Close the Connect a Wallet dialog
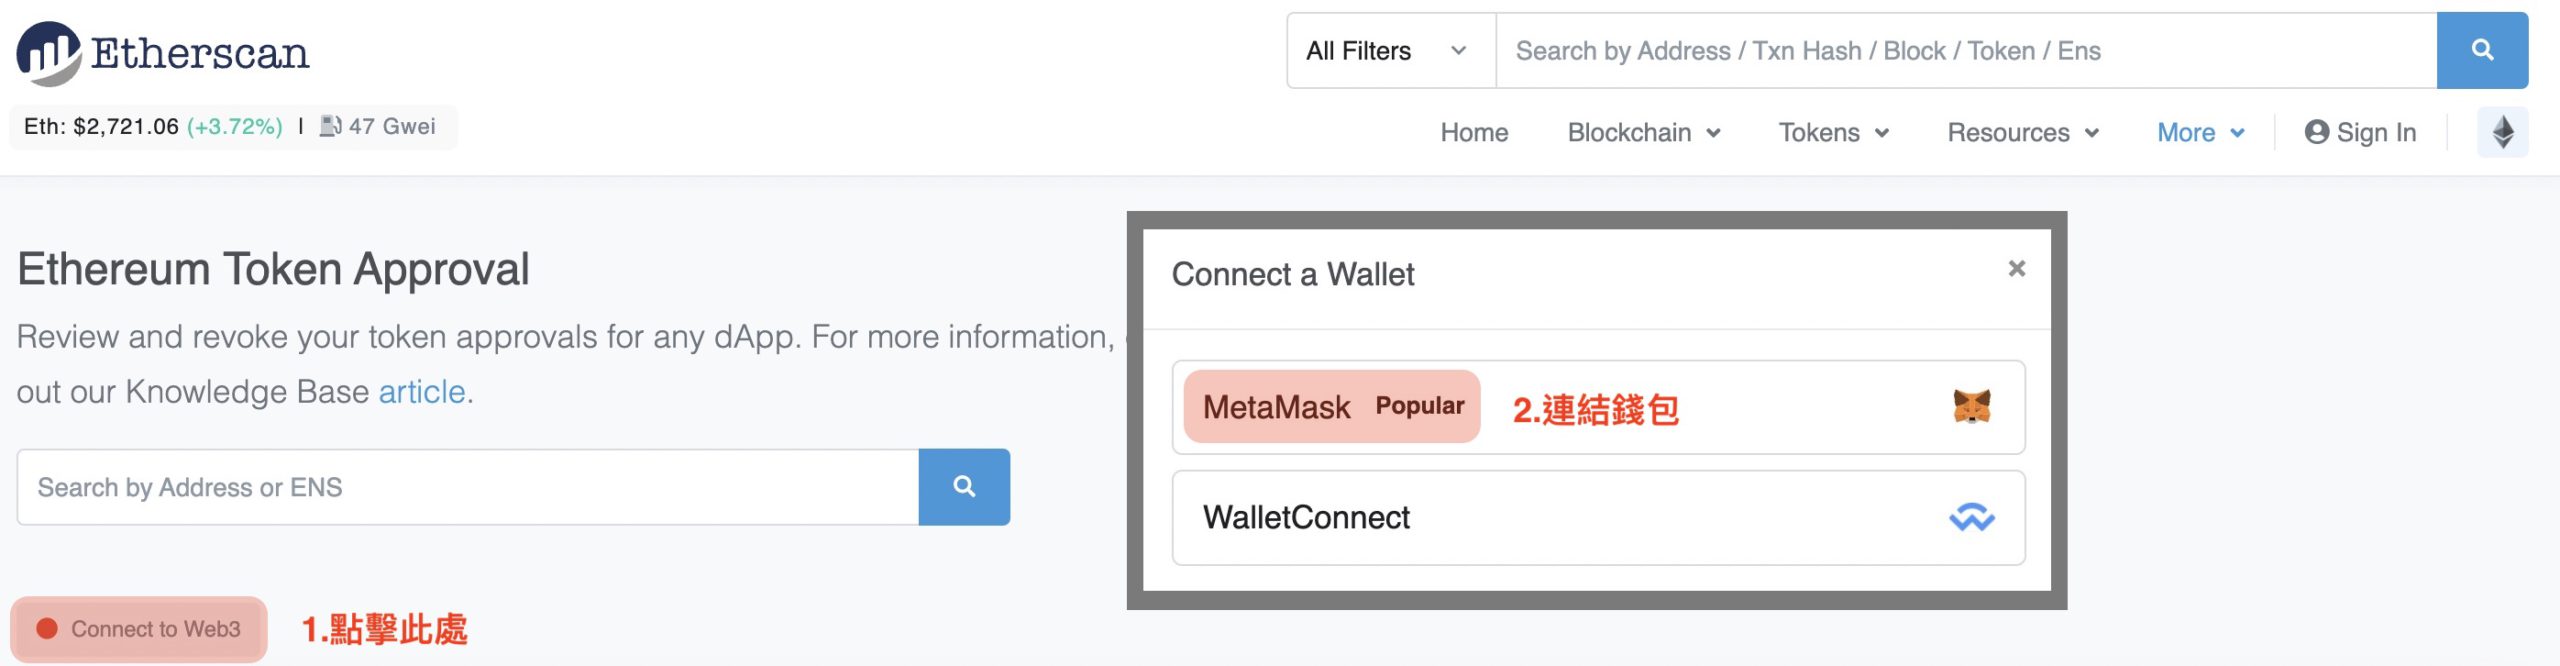Viewport: 2560px width, 666px height. point(2016,268)
